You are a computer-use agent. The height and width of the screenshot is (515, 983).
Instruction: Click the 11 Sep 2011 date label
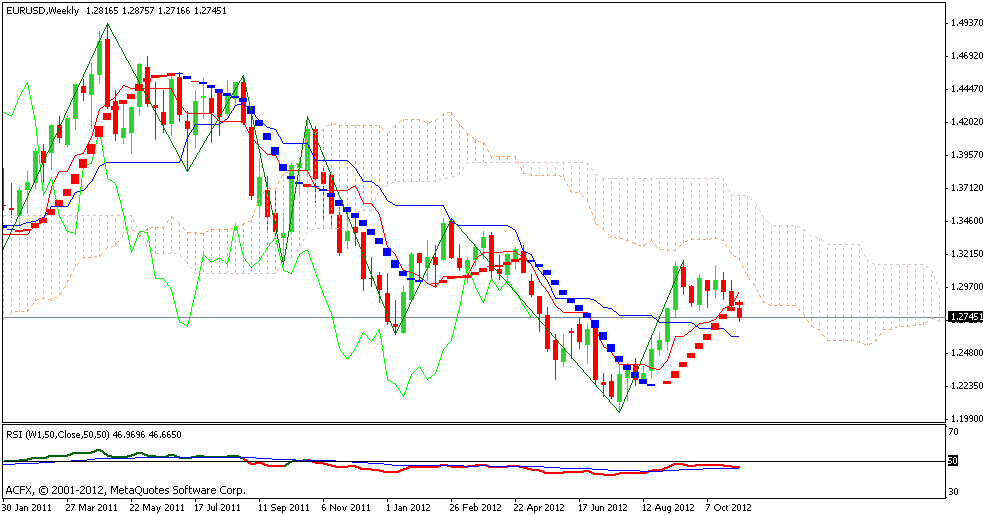tap(284, 507)
